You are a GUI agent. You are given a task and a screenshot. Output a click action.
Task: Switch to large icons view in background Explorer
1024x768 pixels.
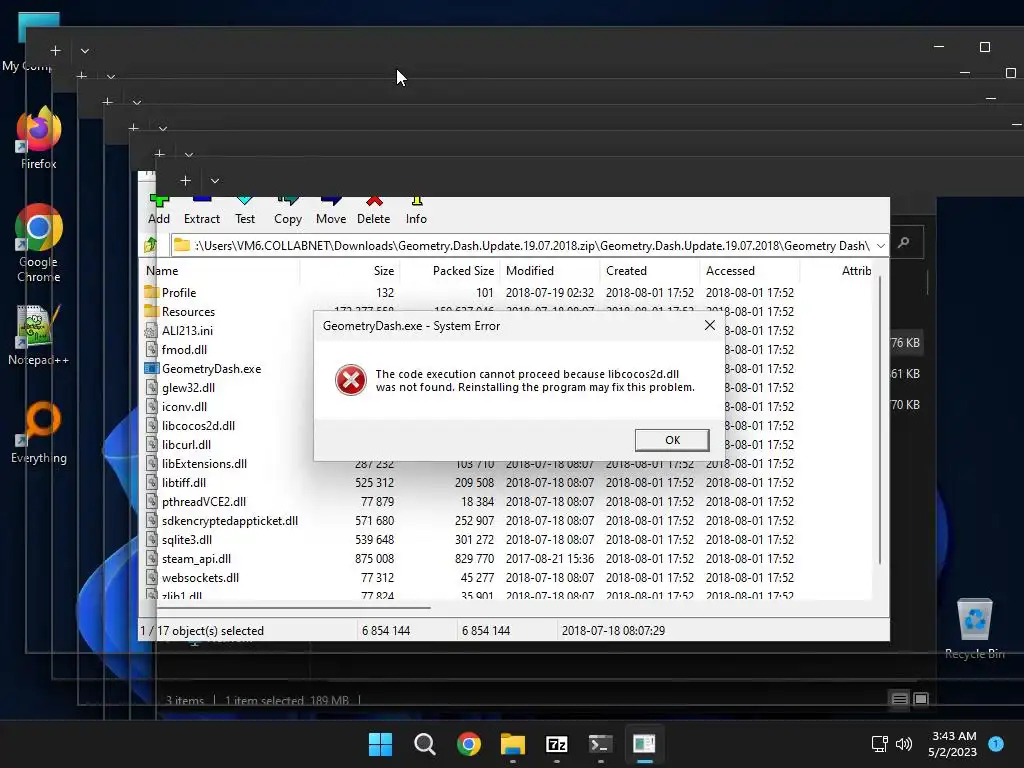(921, 699)
